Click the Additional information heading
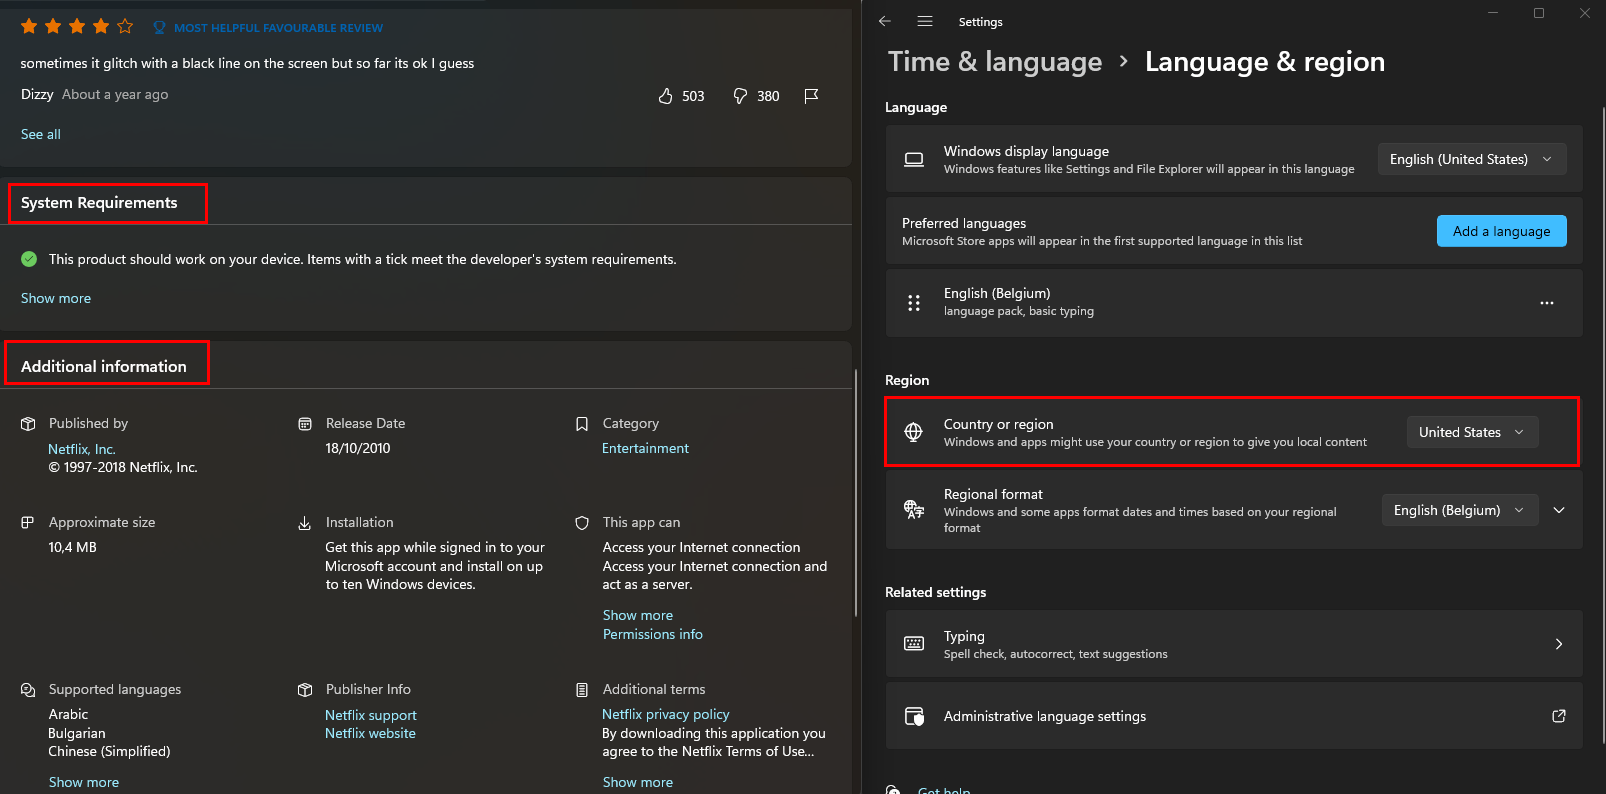This screenshot has width=1606, height=794. pyautogui.click(x=104, y=367)
